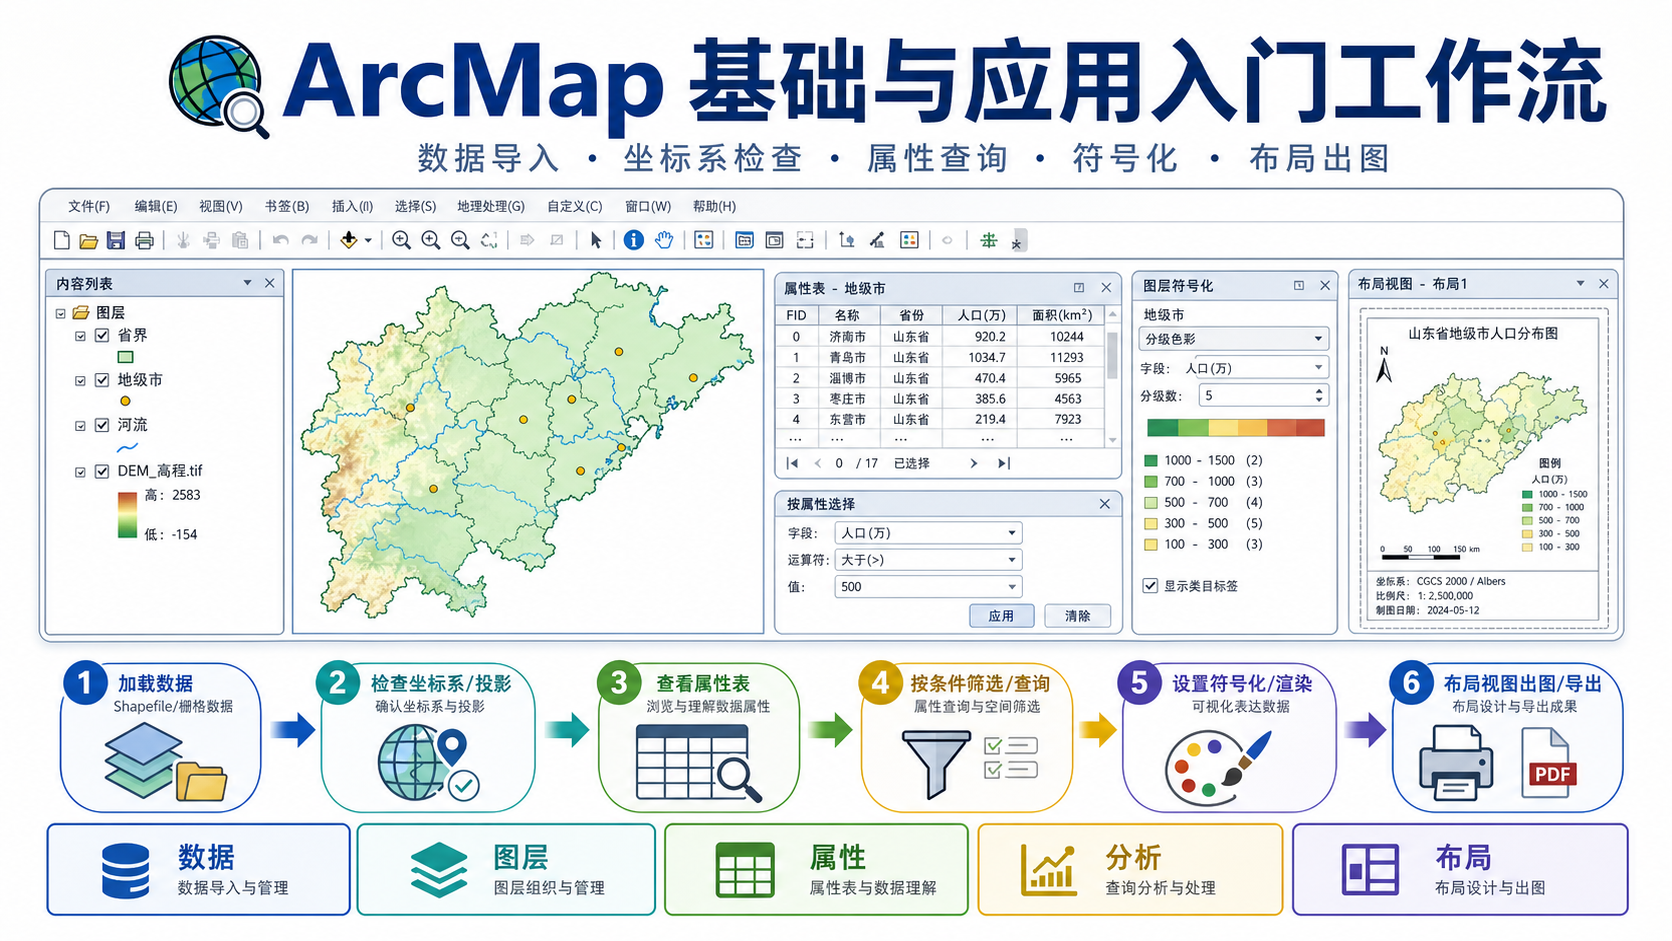
Task: Click the attribute table vertical scrollbar
Action: (1112, 375)
